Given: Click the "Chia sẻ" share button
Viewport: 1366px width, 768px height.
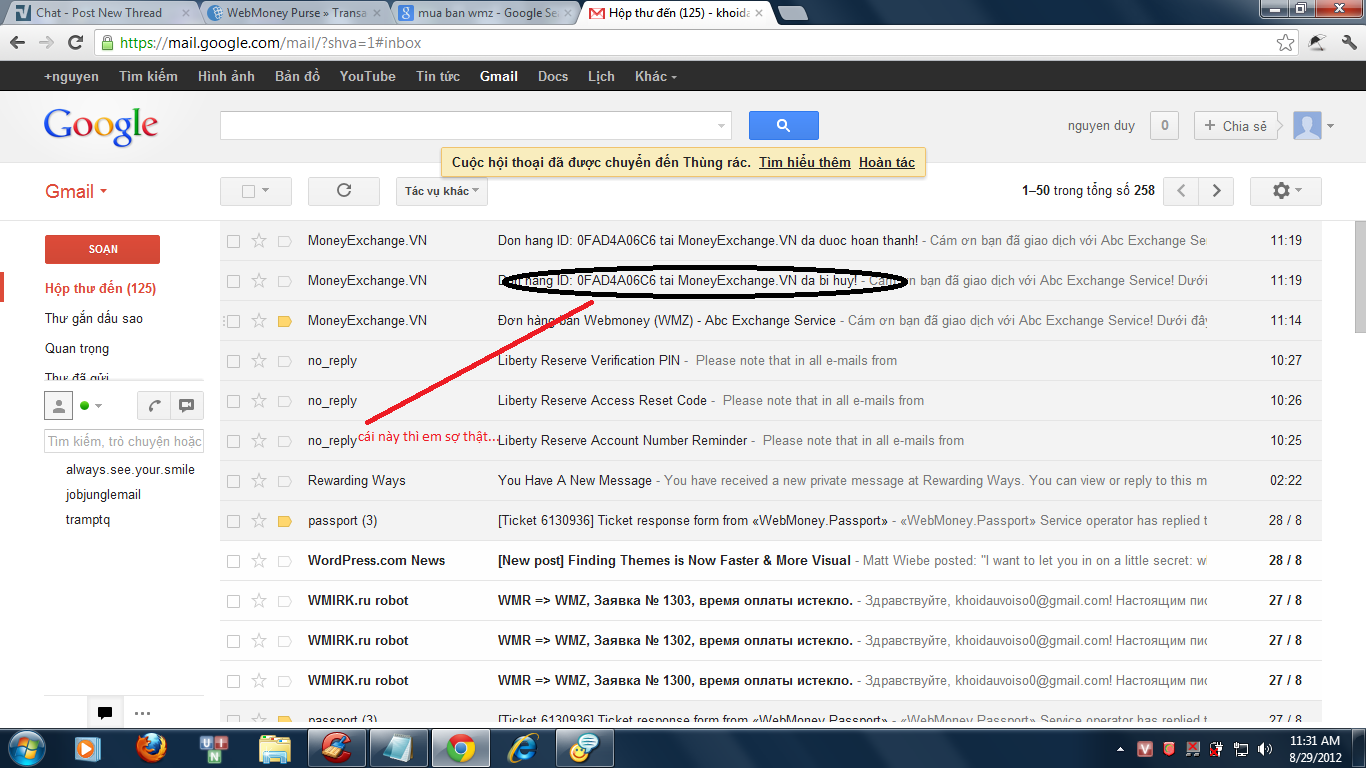Looking at the screenshot, I should coord(1236,126).
